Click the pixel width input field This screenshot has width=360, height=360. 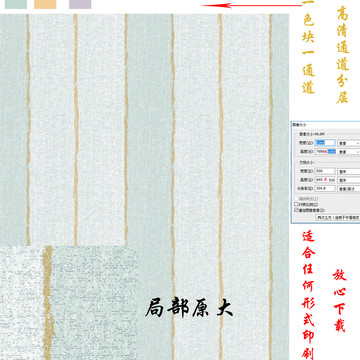(325, 143)
